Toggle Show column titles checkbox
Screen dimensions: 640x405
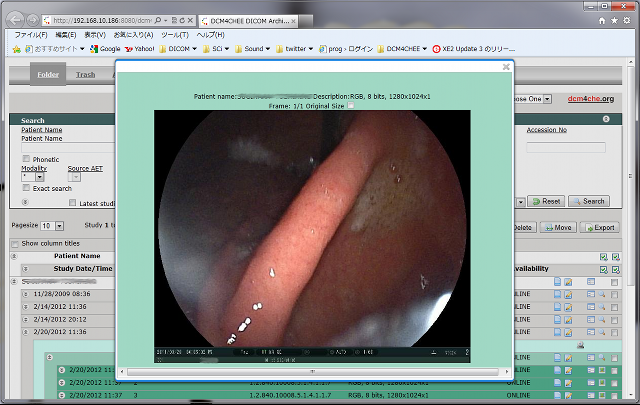[x=15, y=244]
